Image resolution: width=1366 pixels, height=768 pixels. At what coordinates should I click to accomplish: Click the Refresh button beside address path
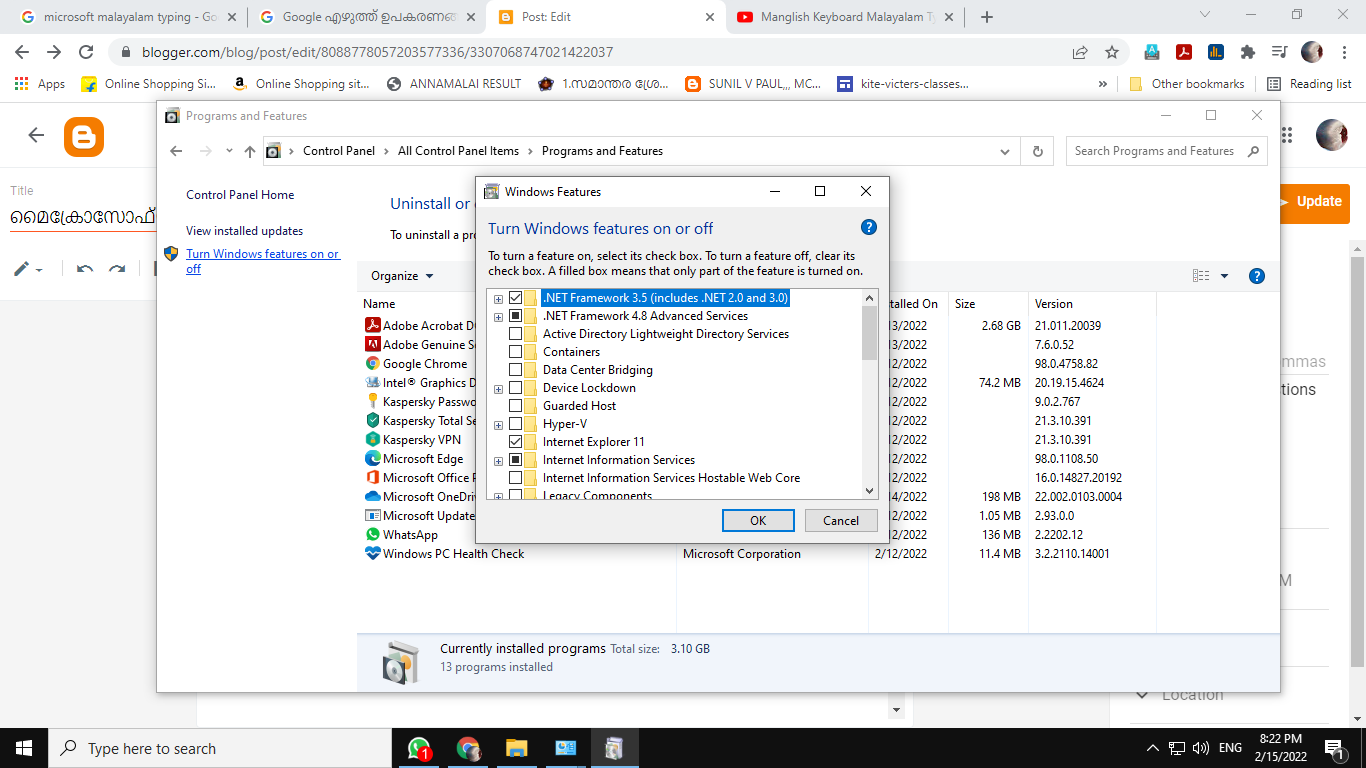pyautogui.click(x=1037, y=151)
